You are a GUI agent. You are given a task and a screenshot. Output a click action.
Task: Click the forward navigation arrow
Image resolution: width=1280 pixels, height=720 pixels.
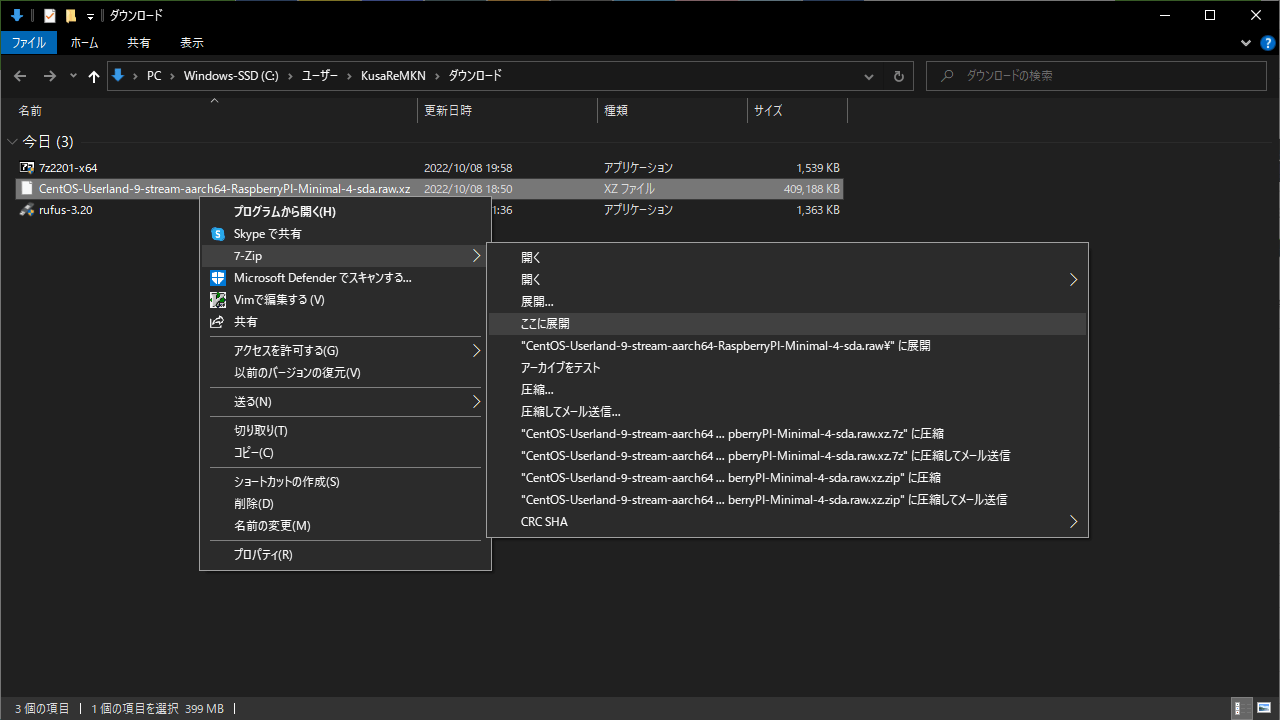click(x=49, y=76)
